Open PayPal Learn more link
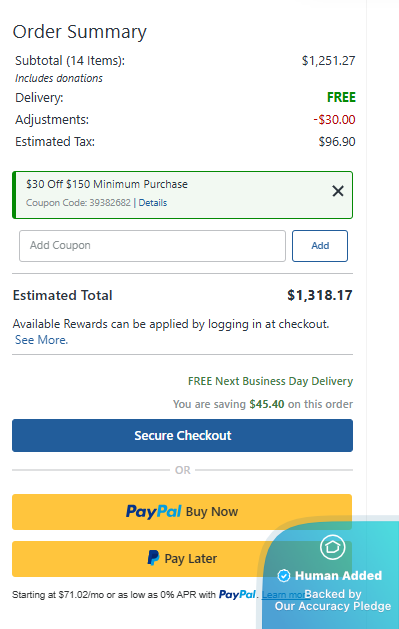 [x=283, y=595]
